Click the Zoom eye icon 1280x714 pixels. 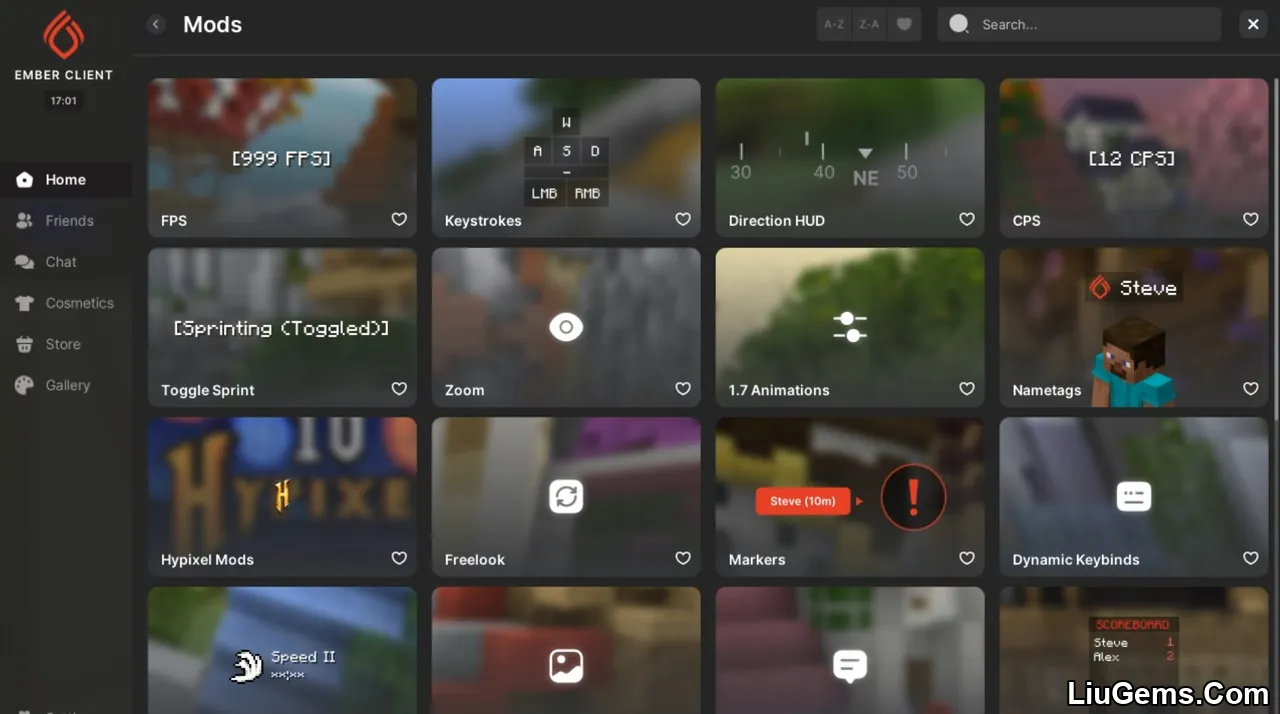click(566, 327)
